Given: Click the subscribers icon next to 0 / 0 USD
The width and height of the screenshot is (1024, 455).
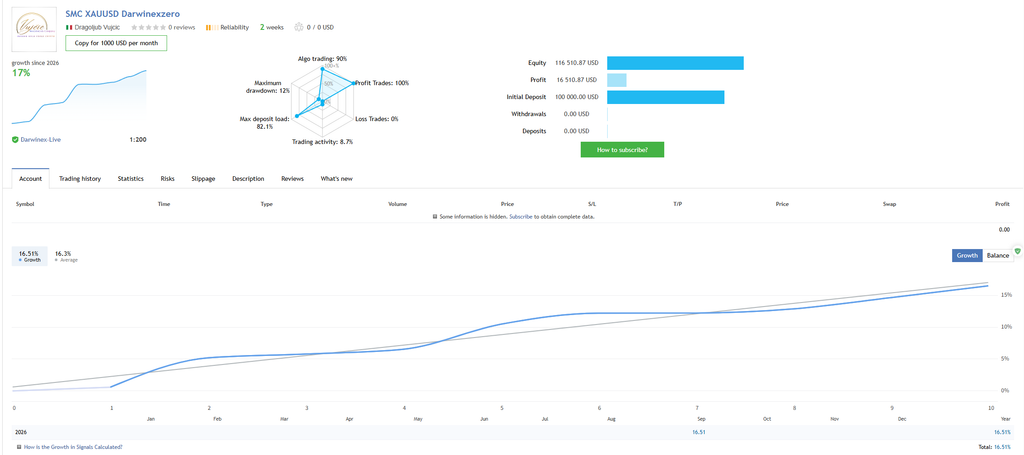Looking at the screenshot, I should tap(299, 27).
